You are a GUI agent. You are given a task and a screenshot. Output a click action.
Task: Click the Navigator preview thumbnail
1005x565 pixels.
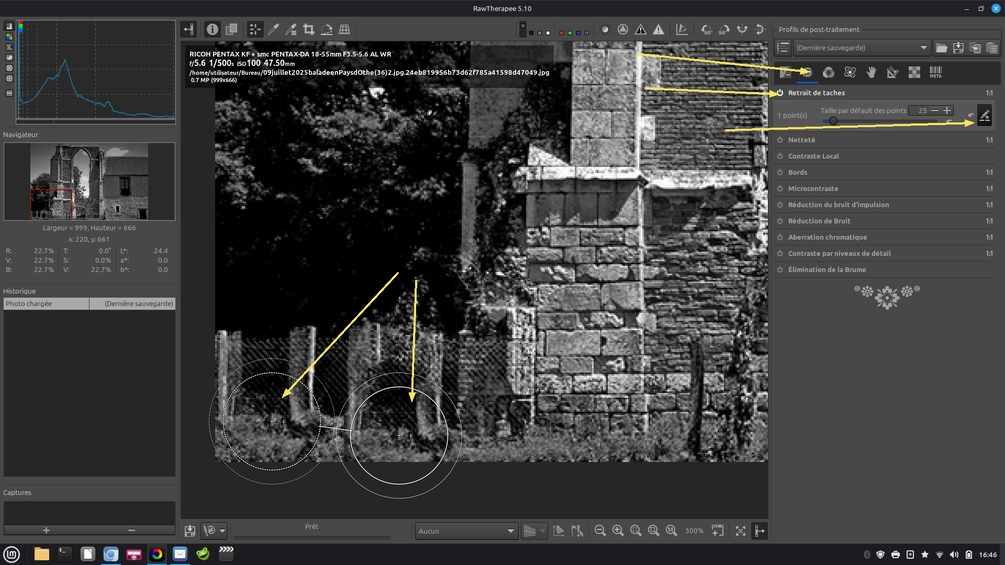coord(89,181)
